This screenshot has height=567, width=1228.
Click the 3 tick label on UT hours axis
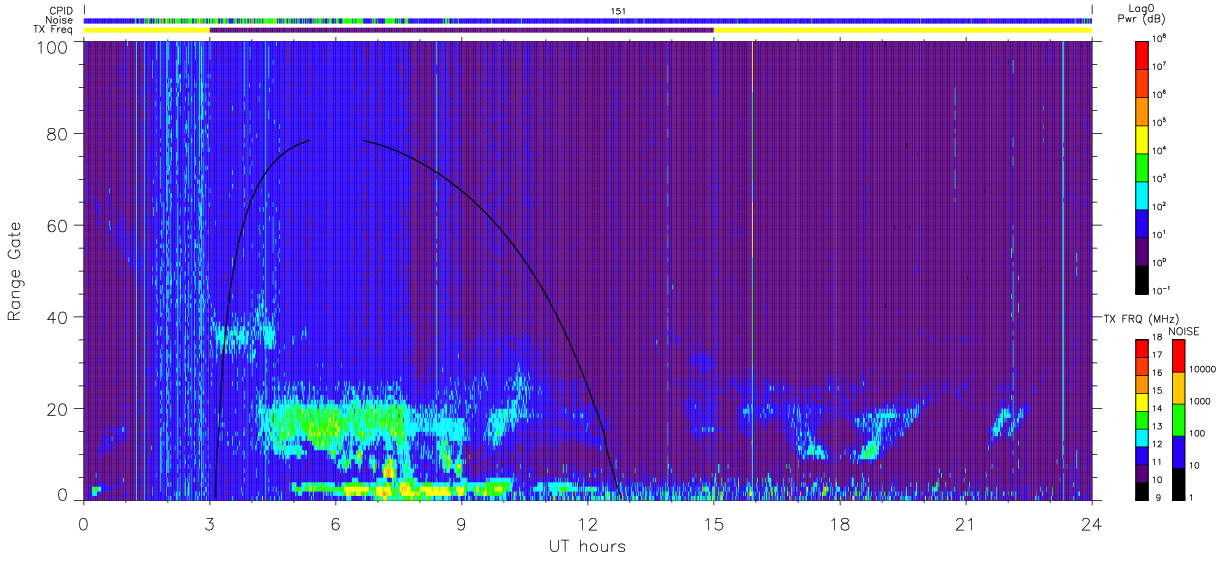point(210,523)
